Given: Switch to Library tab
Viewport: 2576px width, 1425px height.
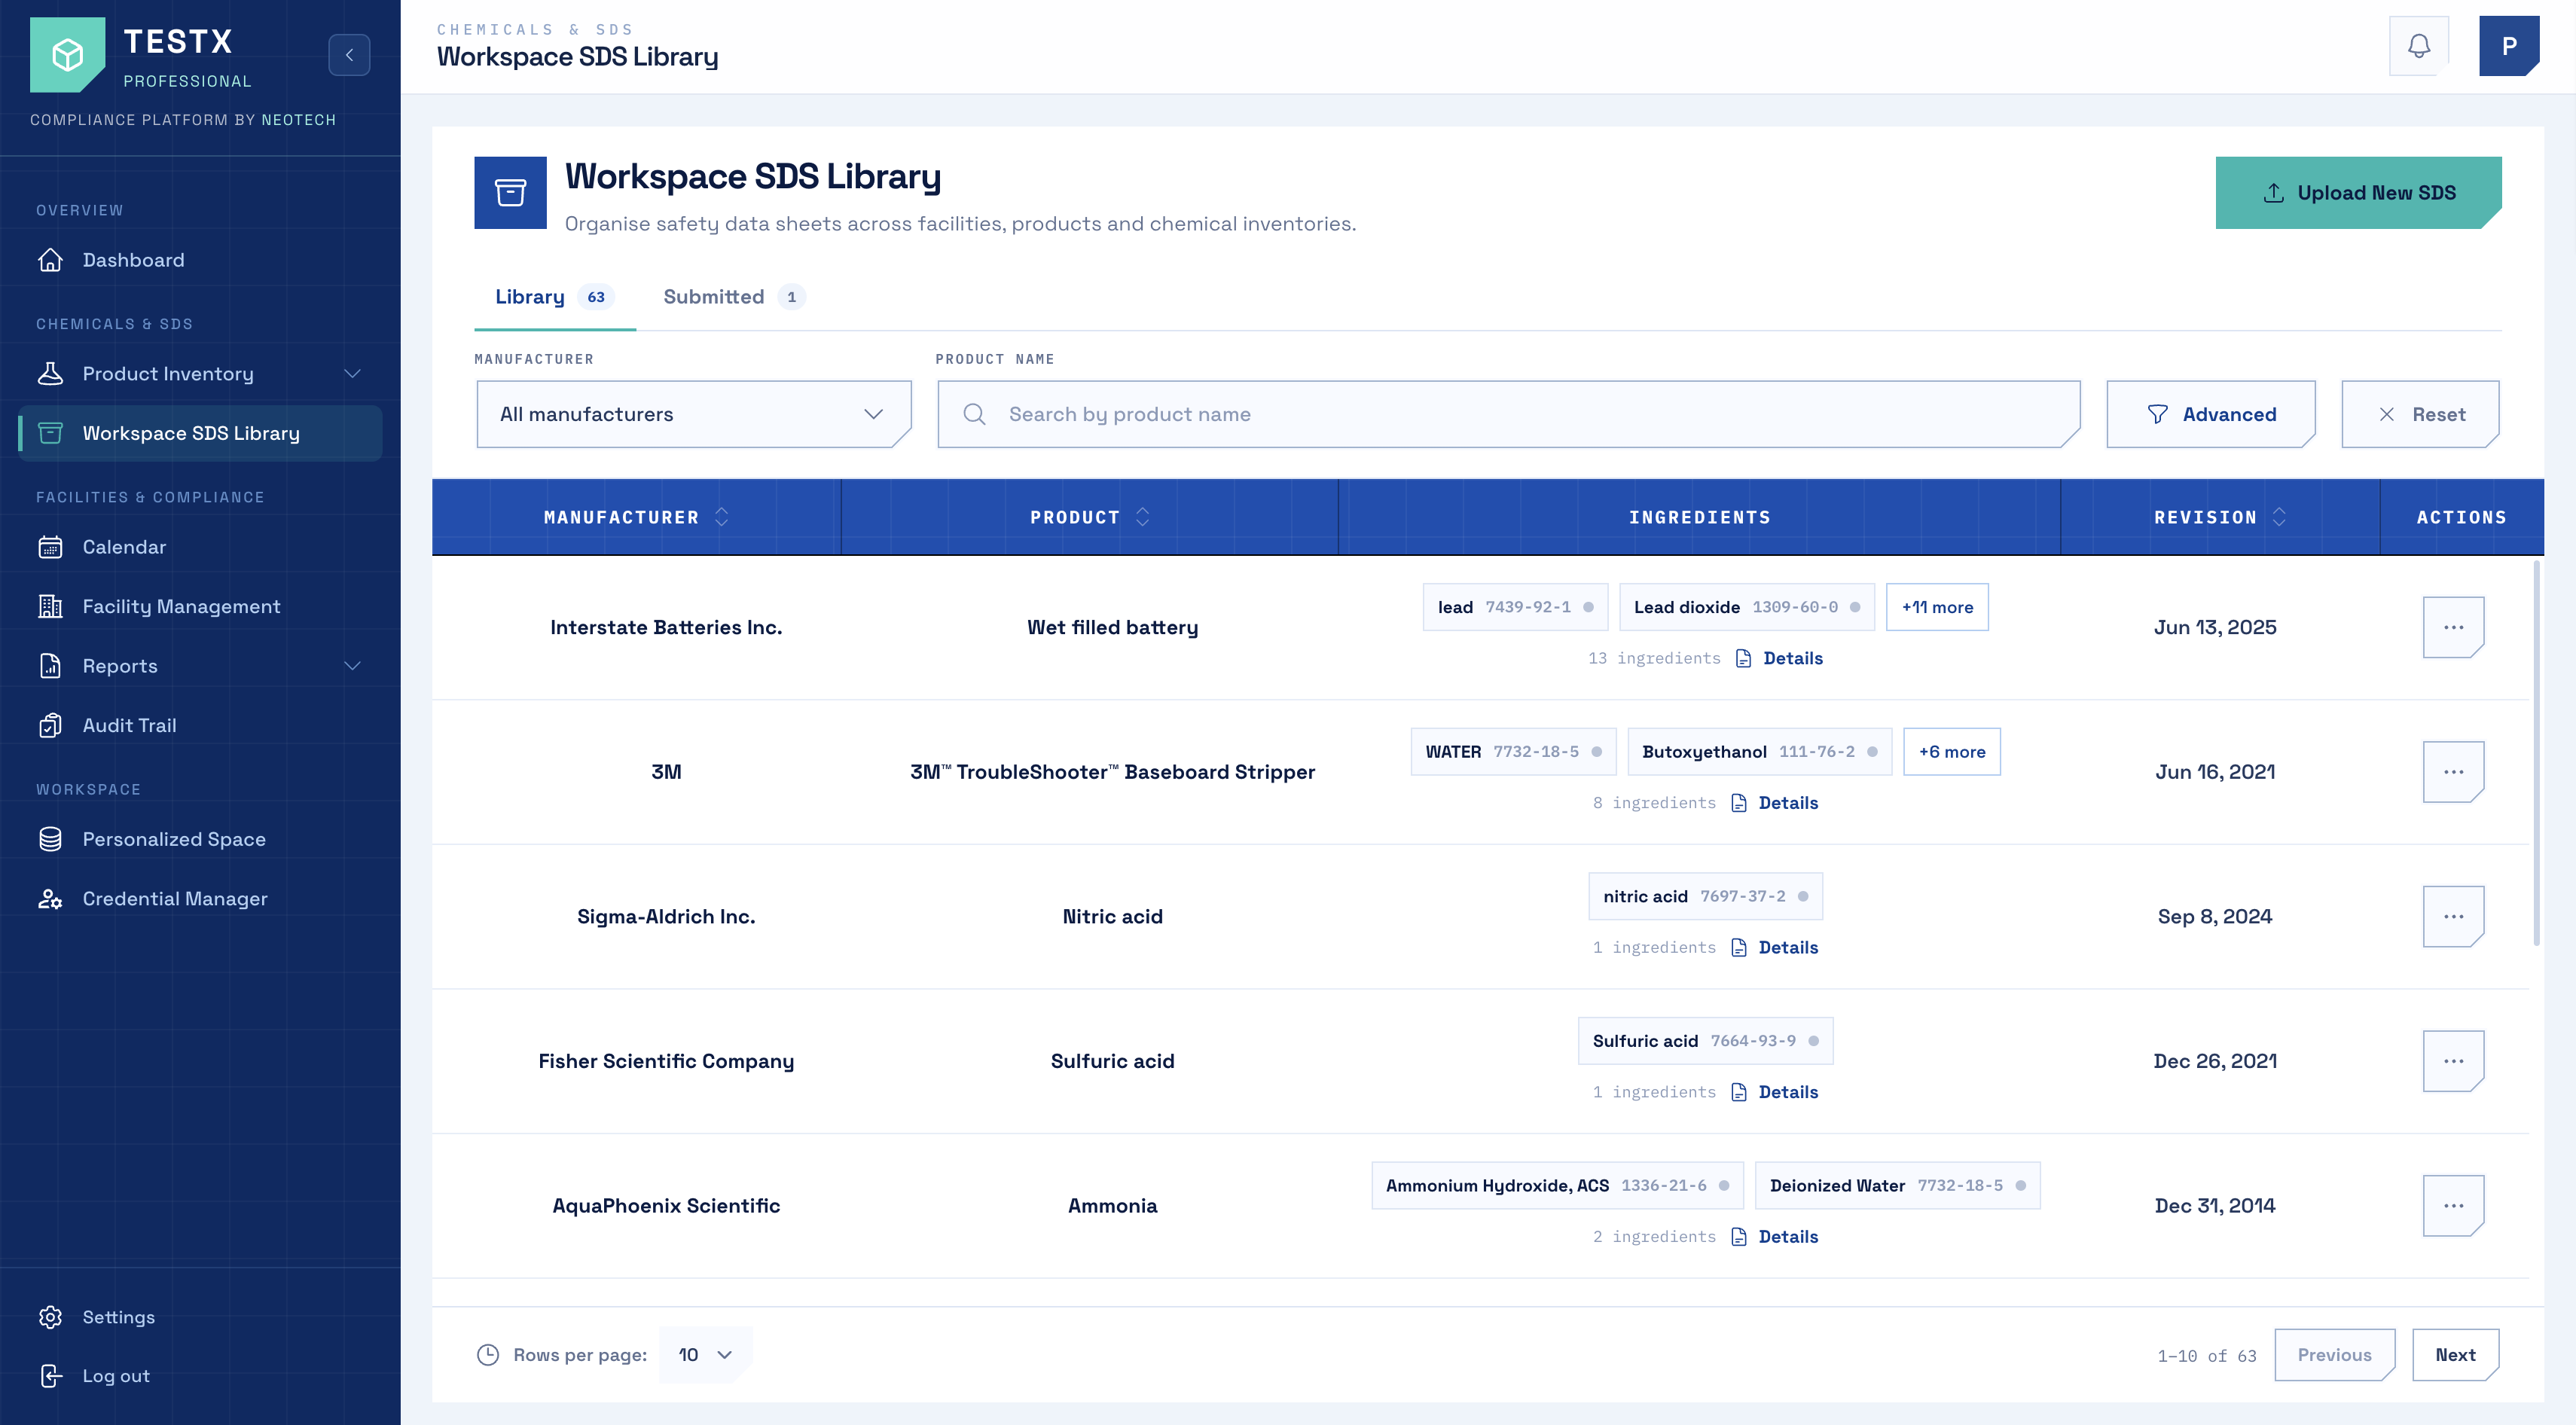Looking at the screenshot, I should (x=554, y=297).
